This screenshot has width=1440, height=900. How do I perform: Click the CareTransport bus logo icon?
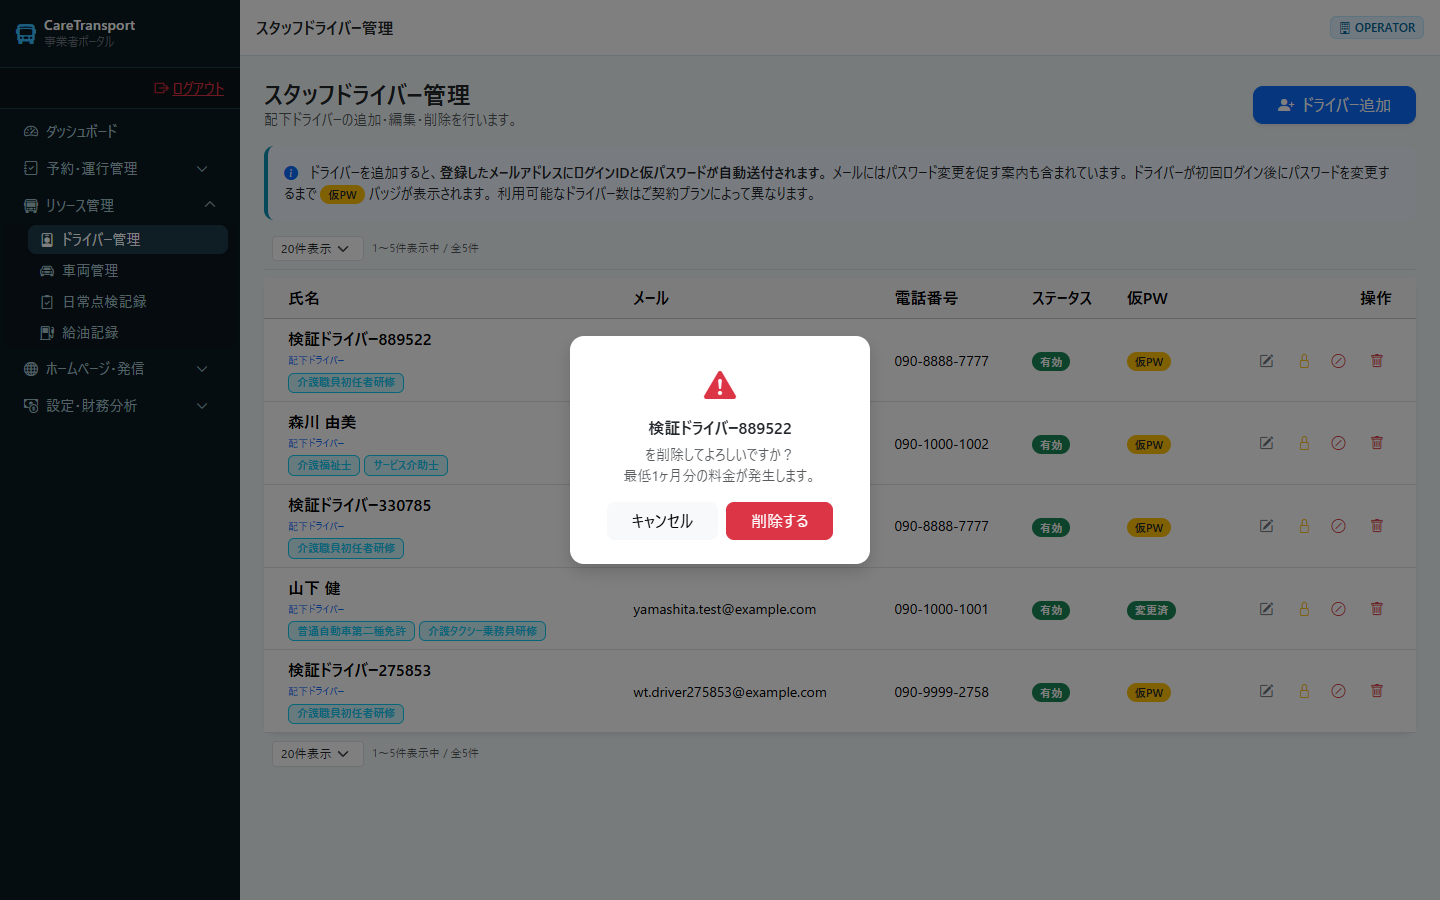(26, 34)
